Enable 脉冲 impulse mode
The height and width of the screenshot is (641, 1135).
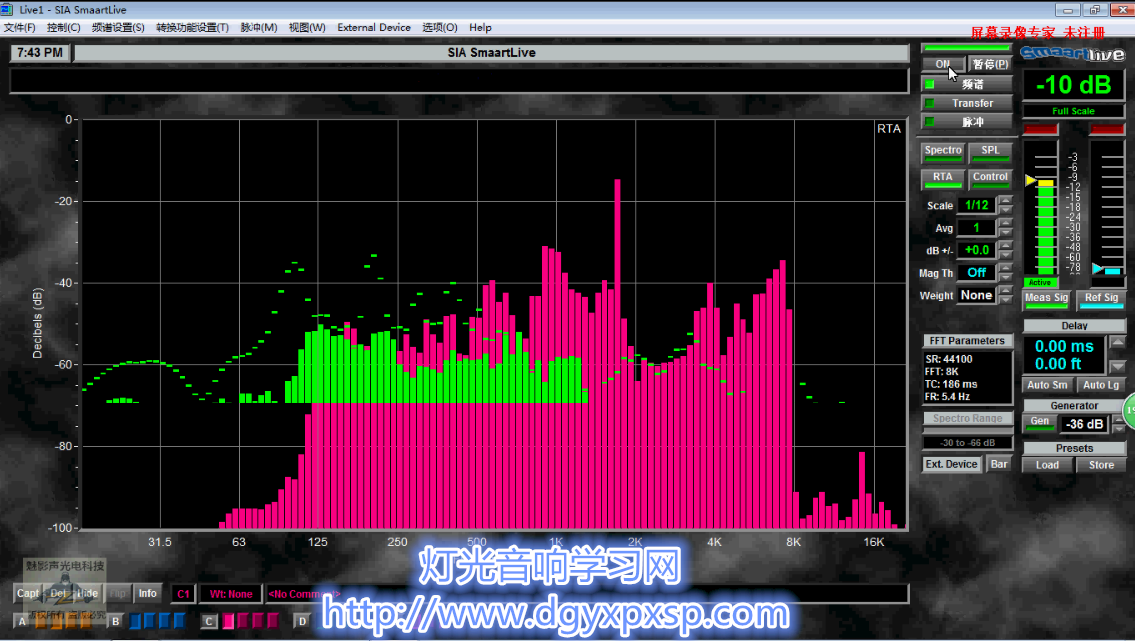(966, 122)
